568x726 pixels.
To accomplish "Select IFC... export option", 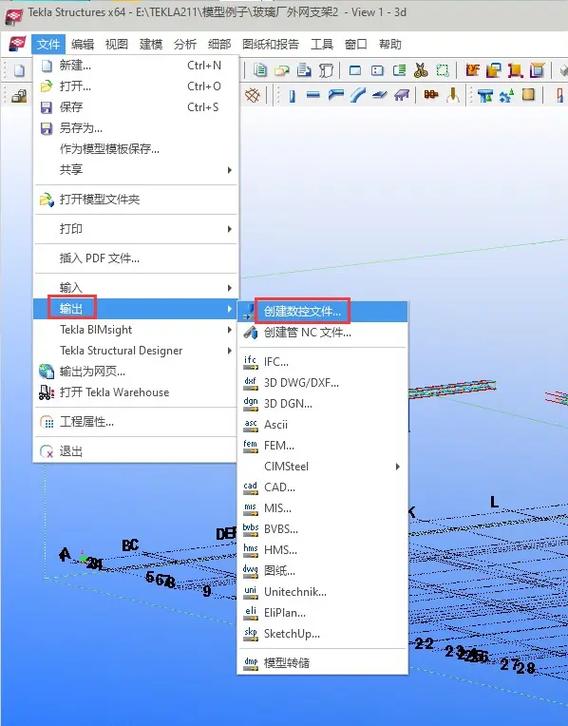I will [323, 362].
